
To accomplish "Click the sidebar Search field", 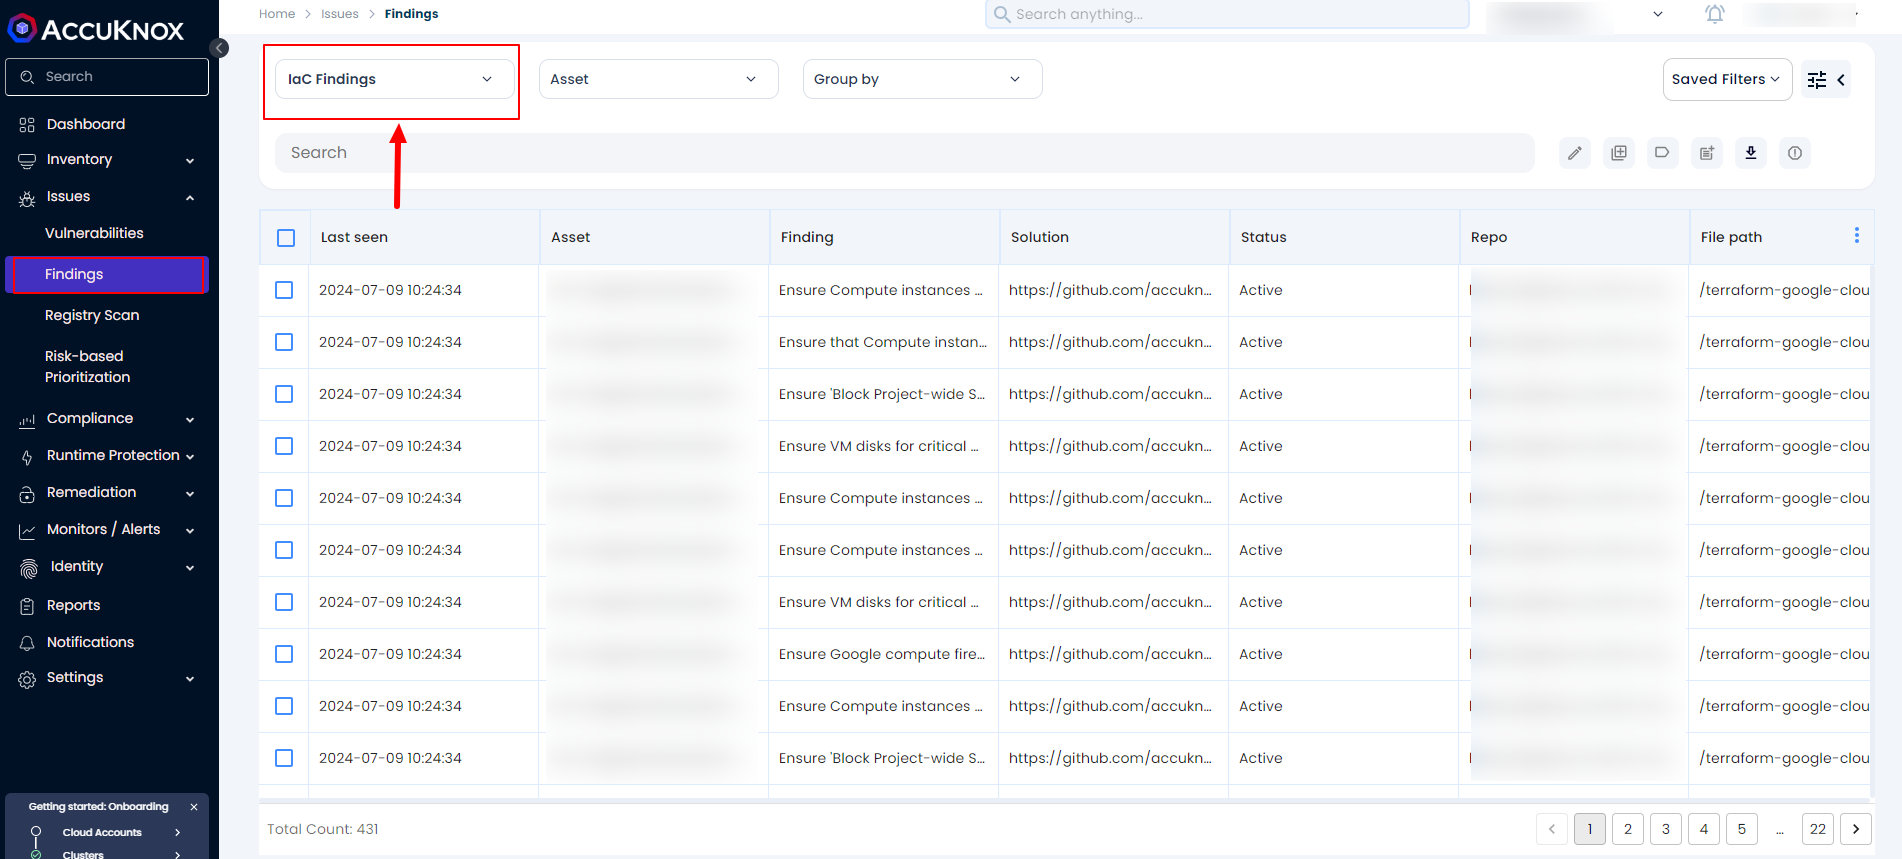I will pos(107,77).
